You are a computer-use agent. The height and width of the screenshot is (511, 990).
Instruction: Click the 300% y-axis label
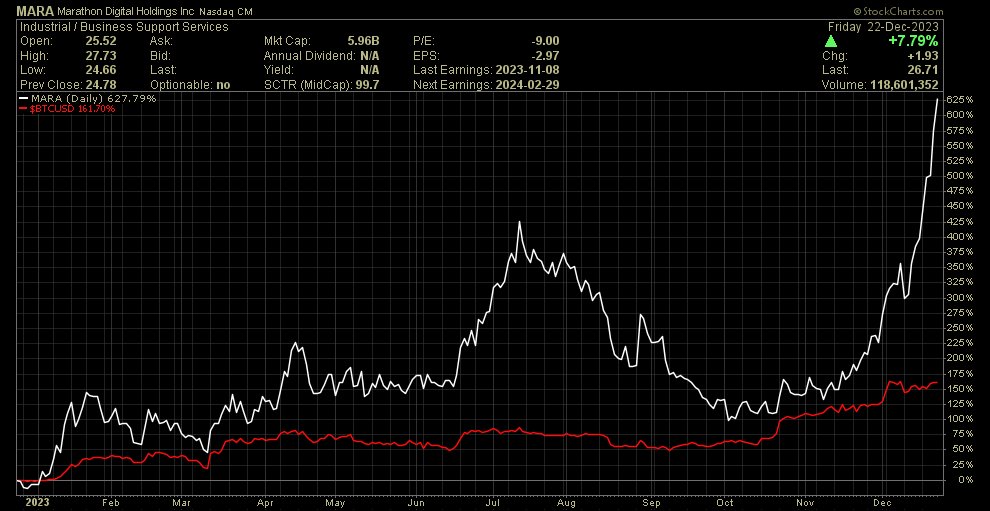click(958, 298)
